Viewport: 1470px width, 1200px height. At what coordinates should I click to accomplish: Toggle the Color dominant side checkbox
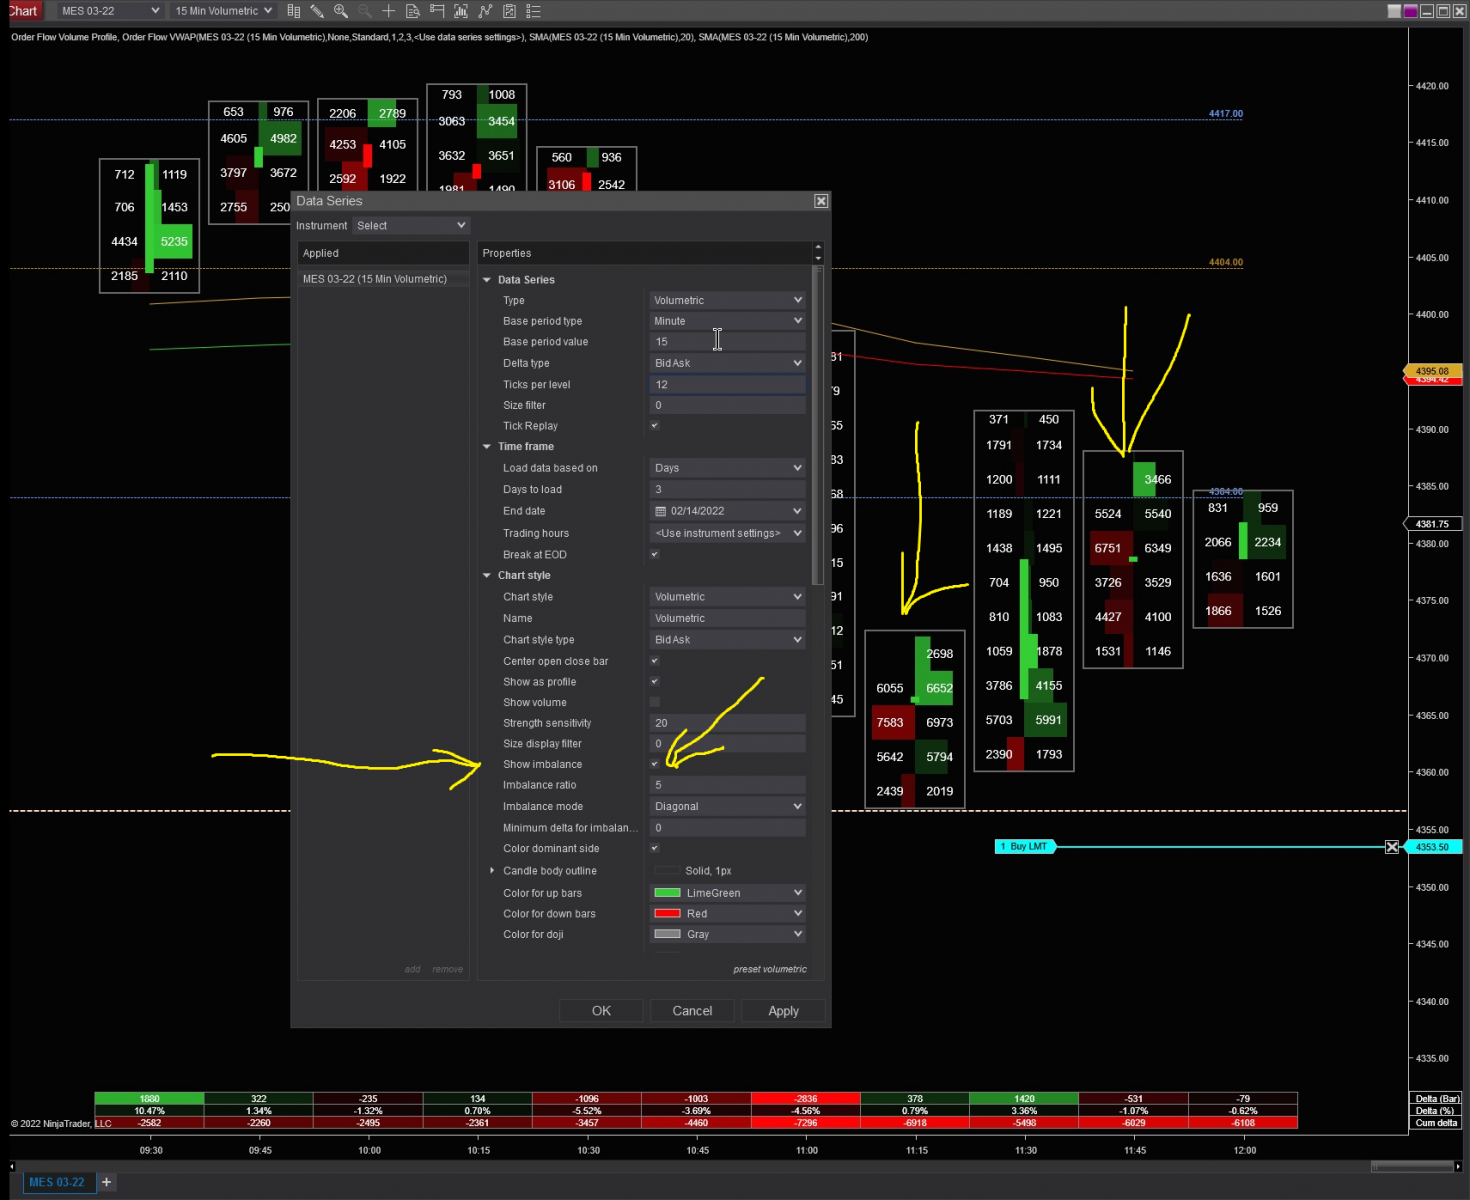[x=655, y=848]
